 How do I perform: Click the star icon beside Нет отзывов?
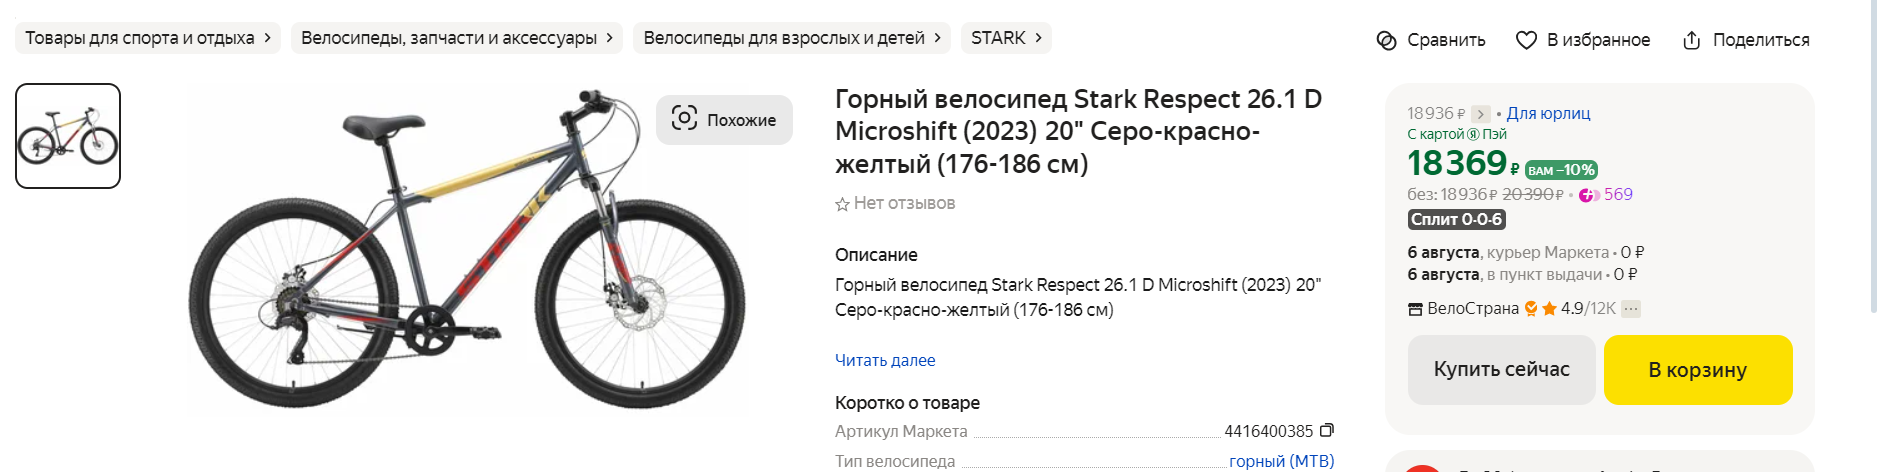(x=842, y=204)
